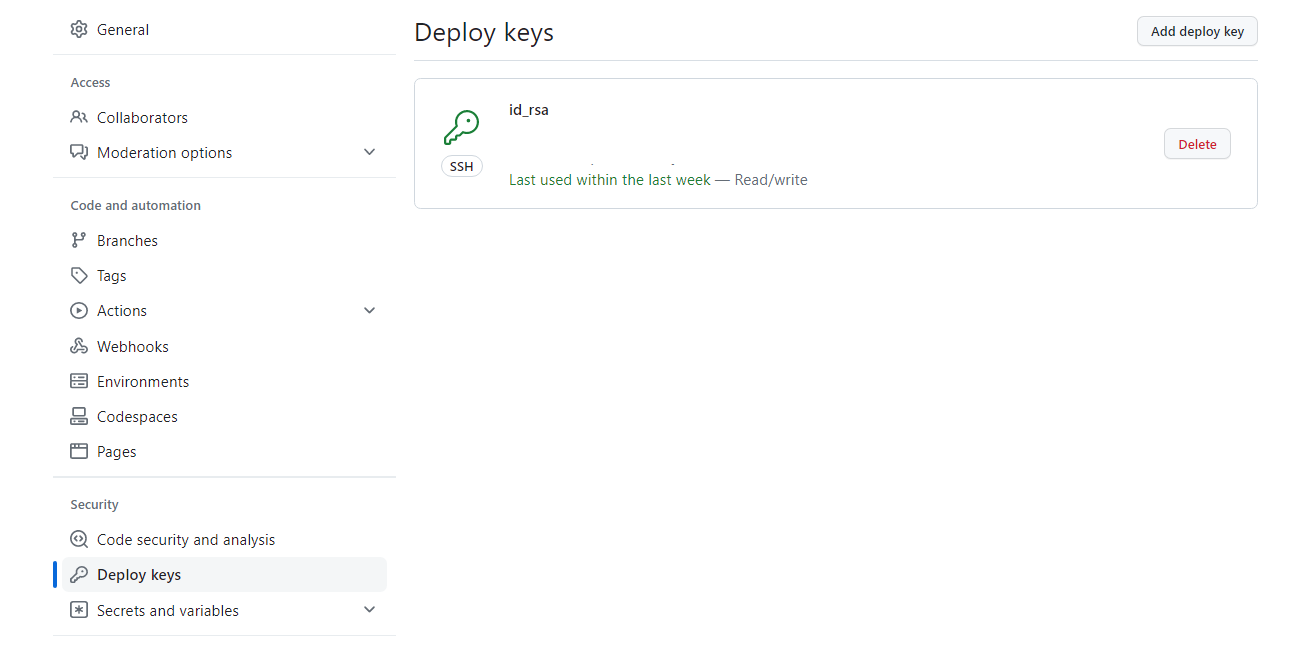Delete the id_rsa deploy key

1197,144
